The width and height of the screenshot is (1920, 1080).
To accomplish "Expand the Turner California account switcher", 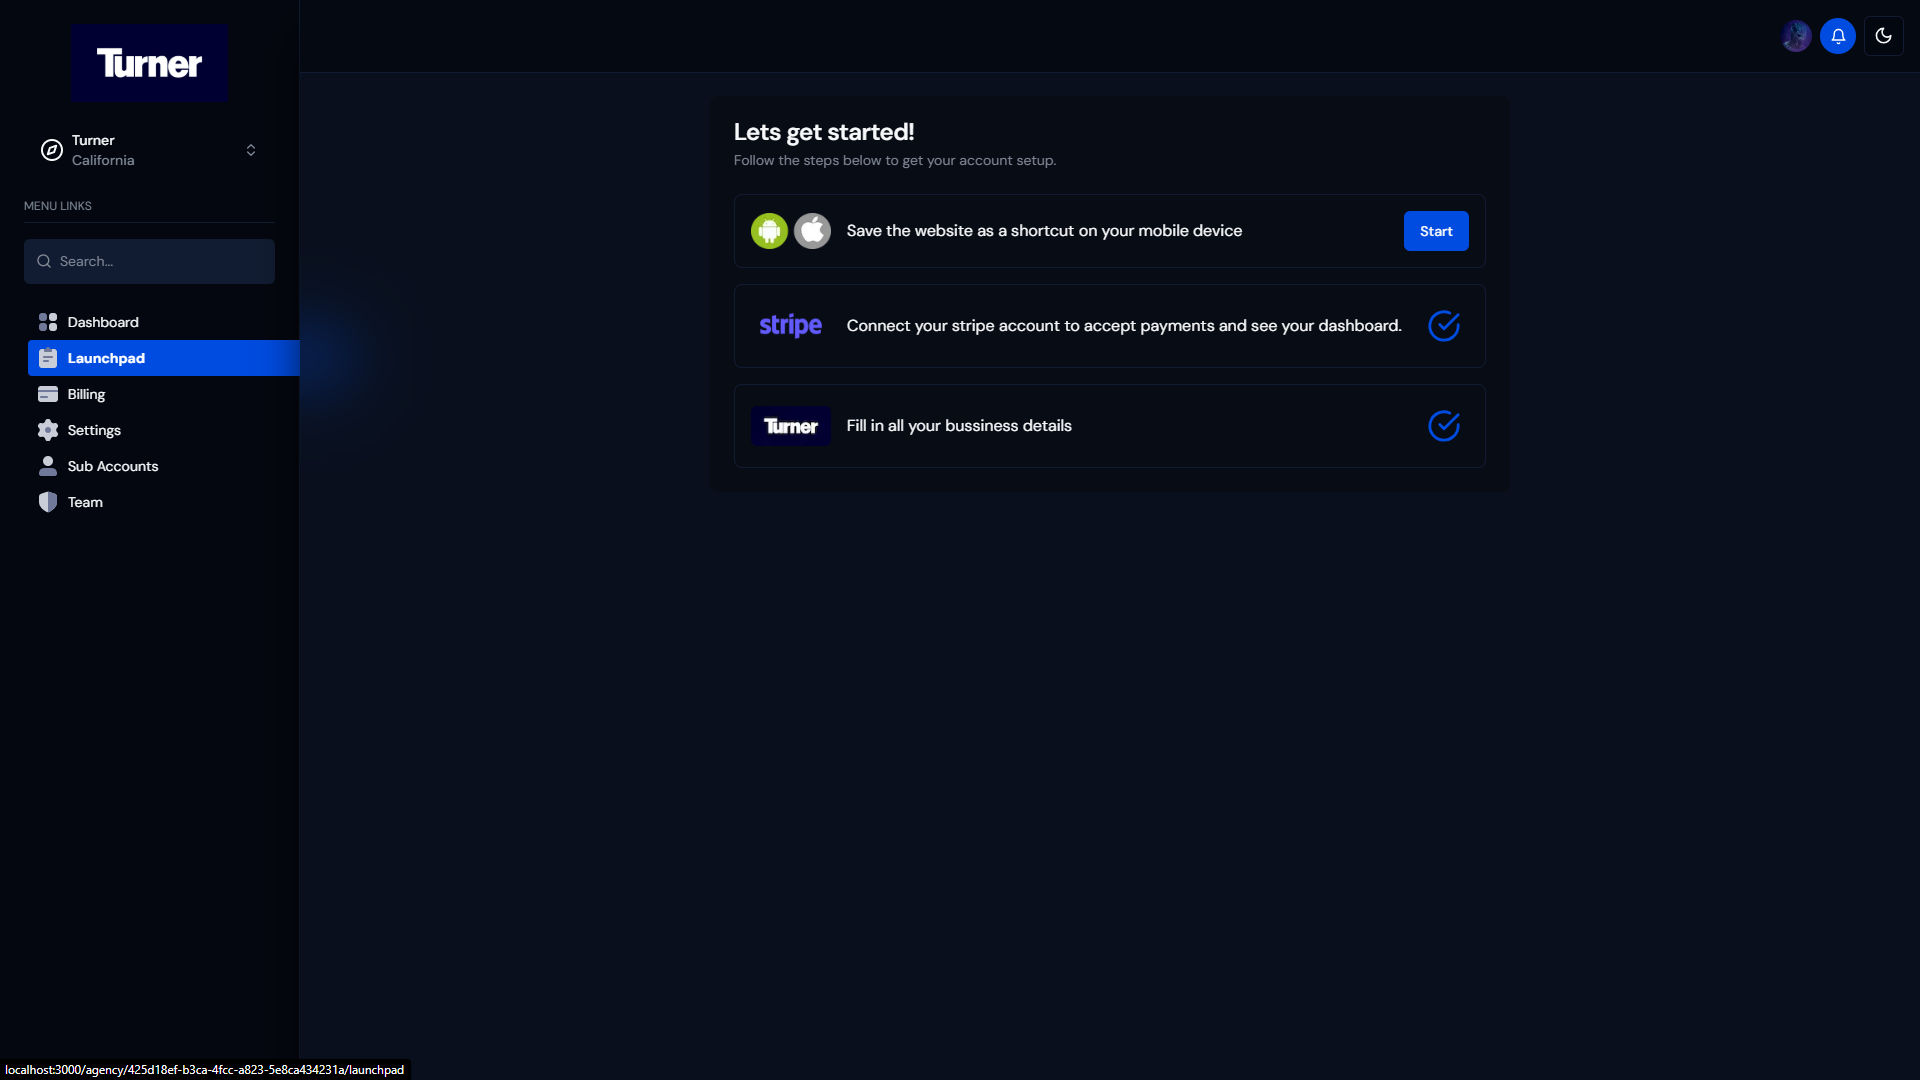I will pyautogui.click(x=149, y=150).
